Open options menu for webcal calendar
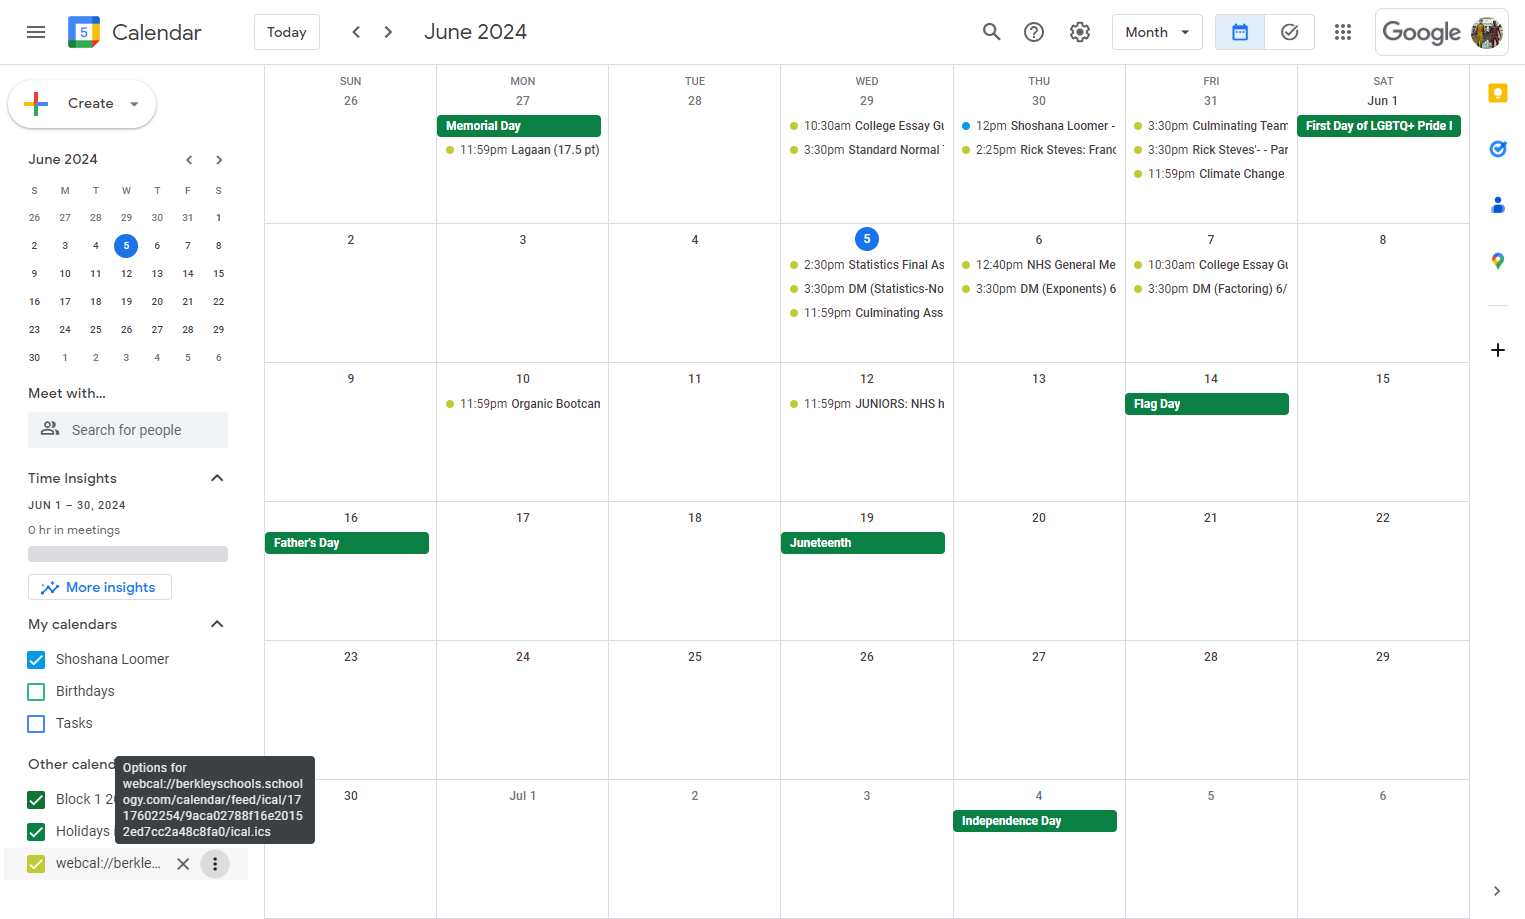The width and height of the screenshot is (1525, 919). [215, 864]
